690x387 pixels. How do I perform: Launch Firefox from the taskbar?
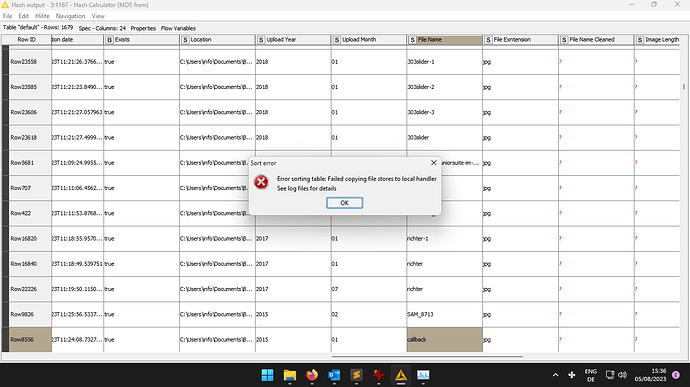coord(312,375)
